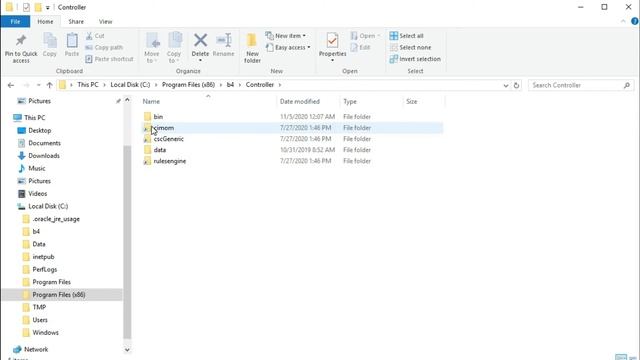Click the b4 breadcrumb in address bar

230,85
